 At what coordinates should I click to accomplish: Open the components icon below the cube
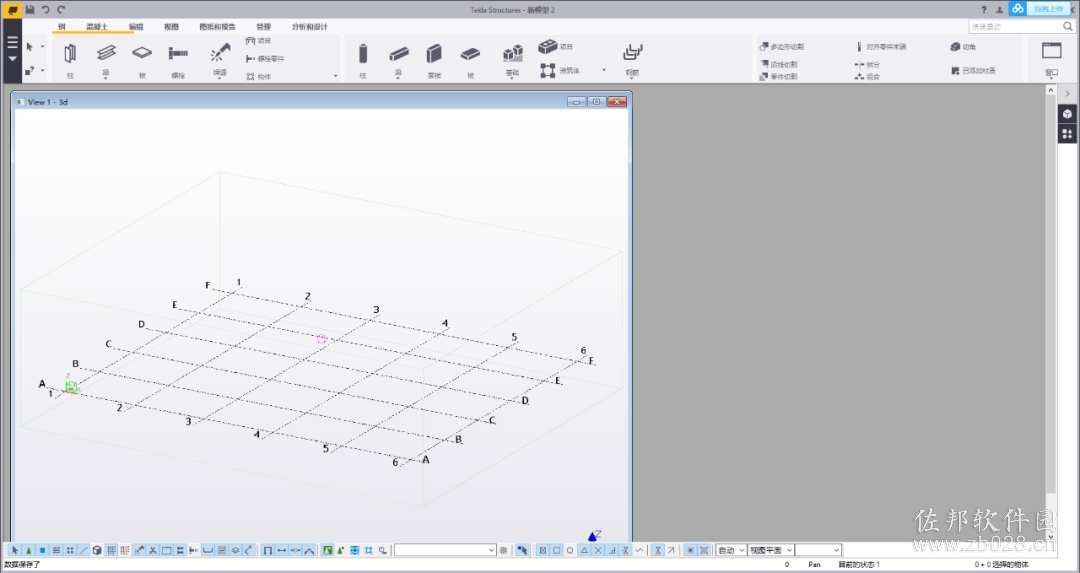tap(1067, 134)
